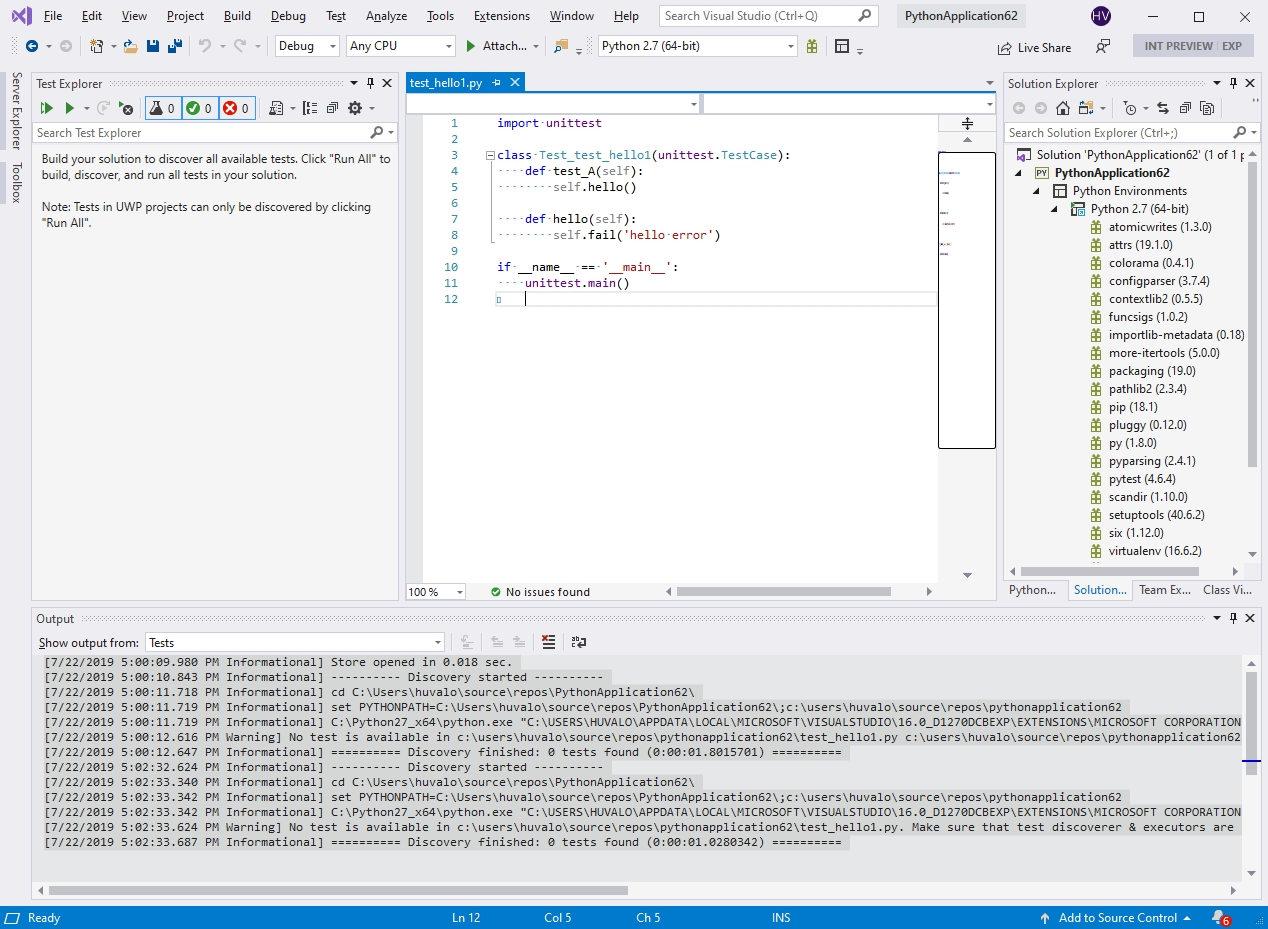
Task: Click Save All in the toolbar
Action: click(174, 46)
